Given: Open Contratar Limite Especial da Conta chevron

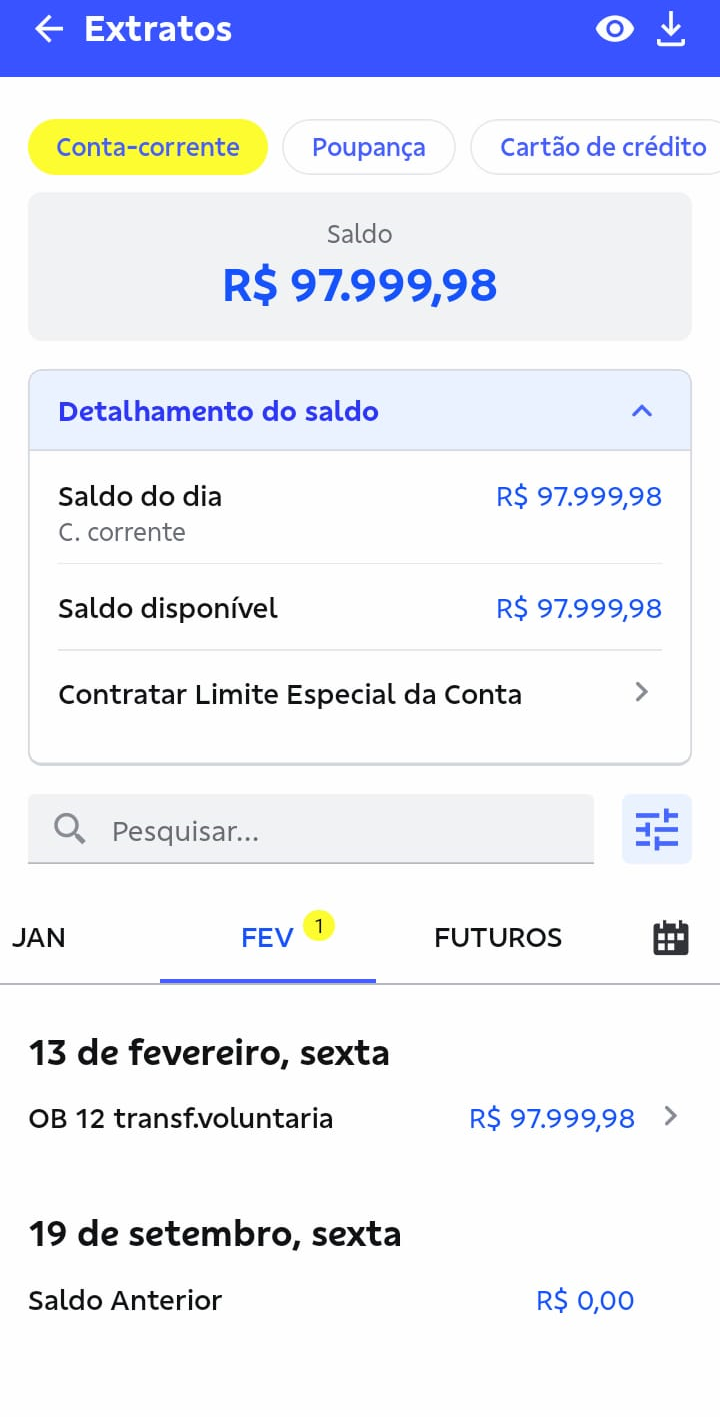Looking at the screenshot, I should click(x=642, y=693).
